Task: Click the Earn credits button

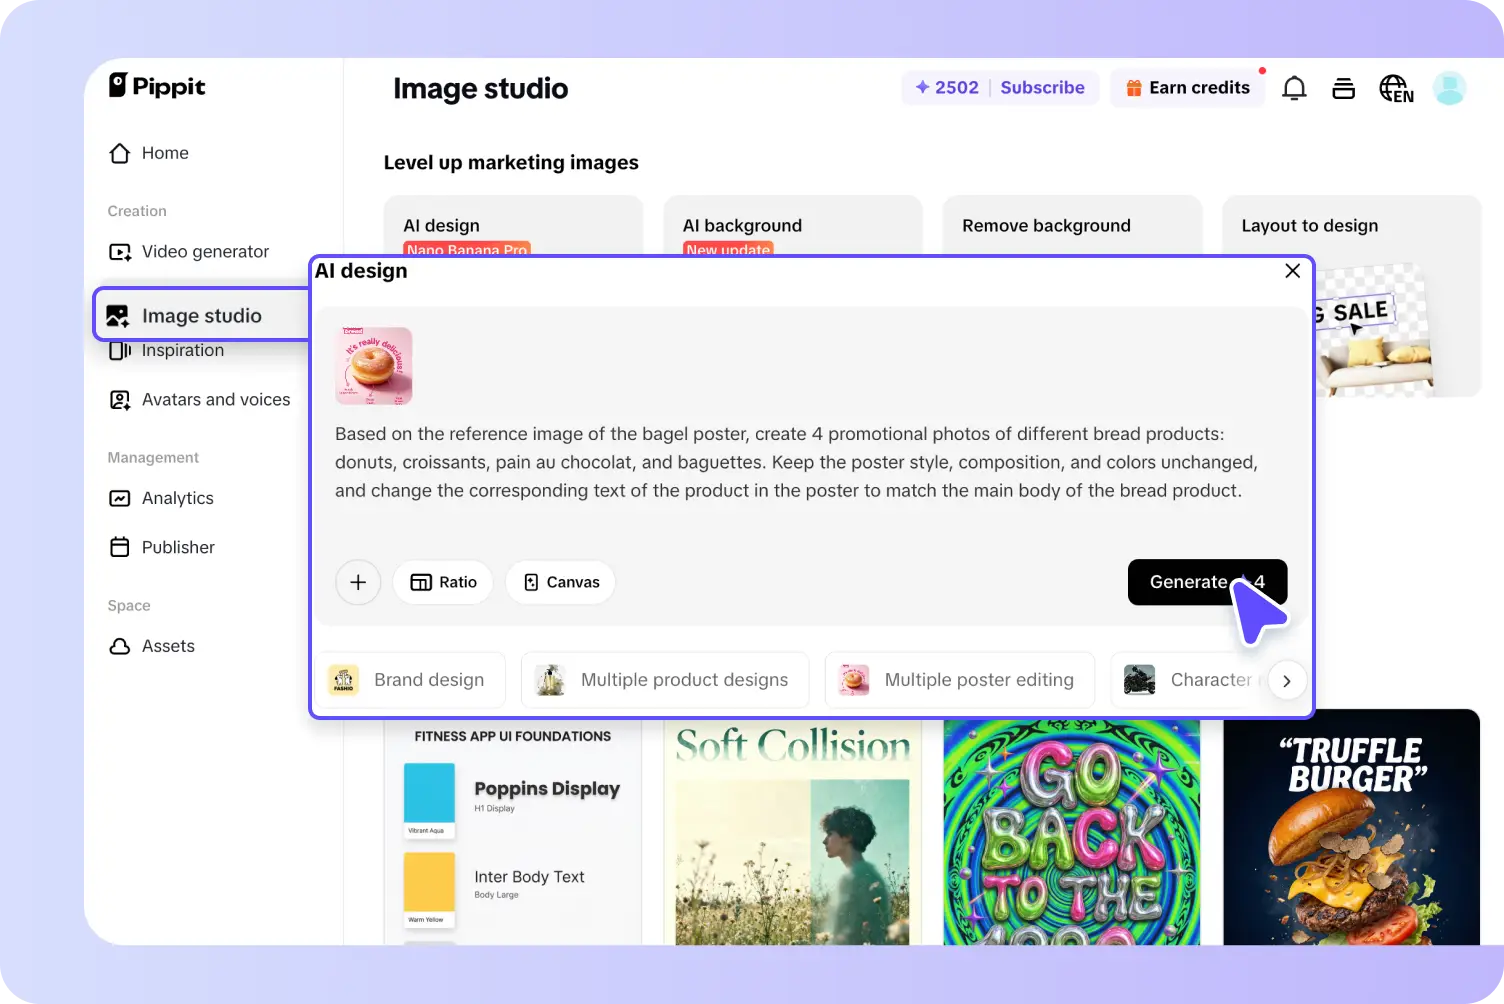Action: (x=1187, y=87)
